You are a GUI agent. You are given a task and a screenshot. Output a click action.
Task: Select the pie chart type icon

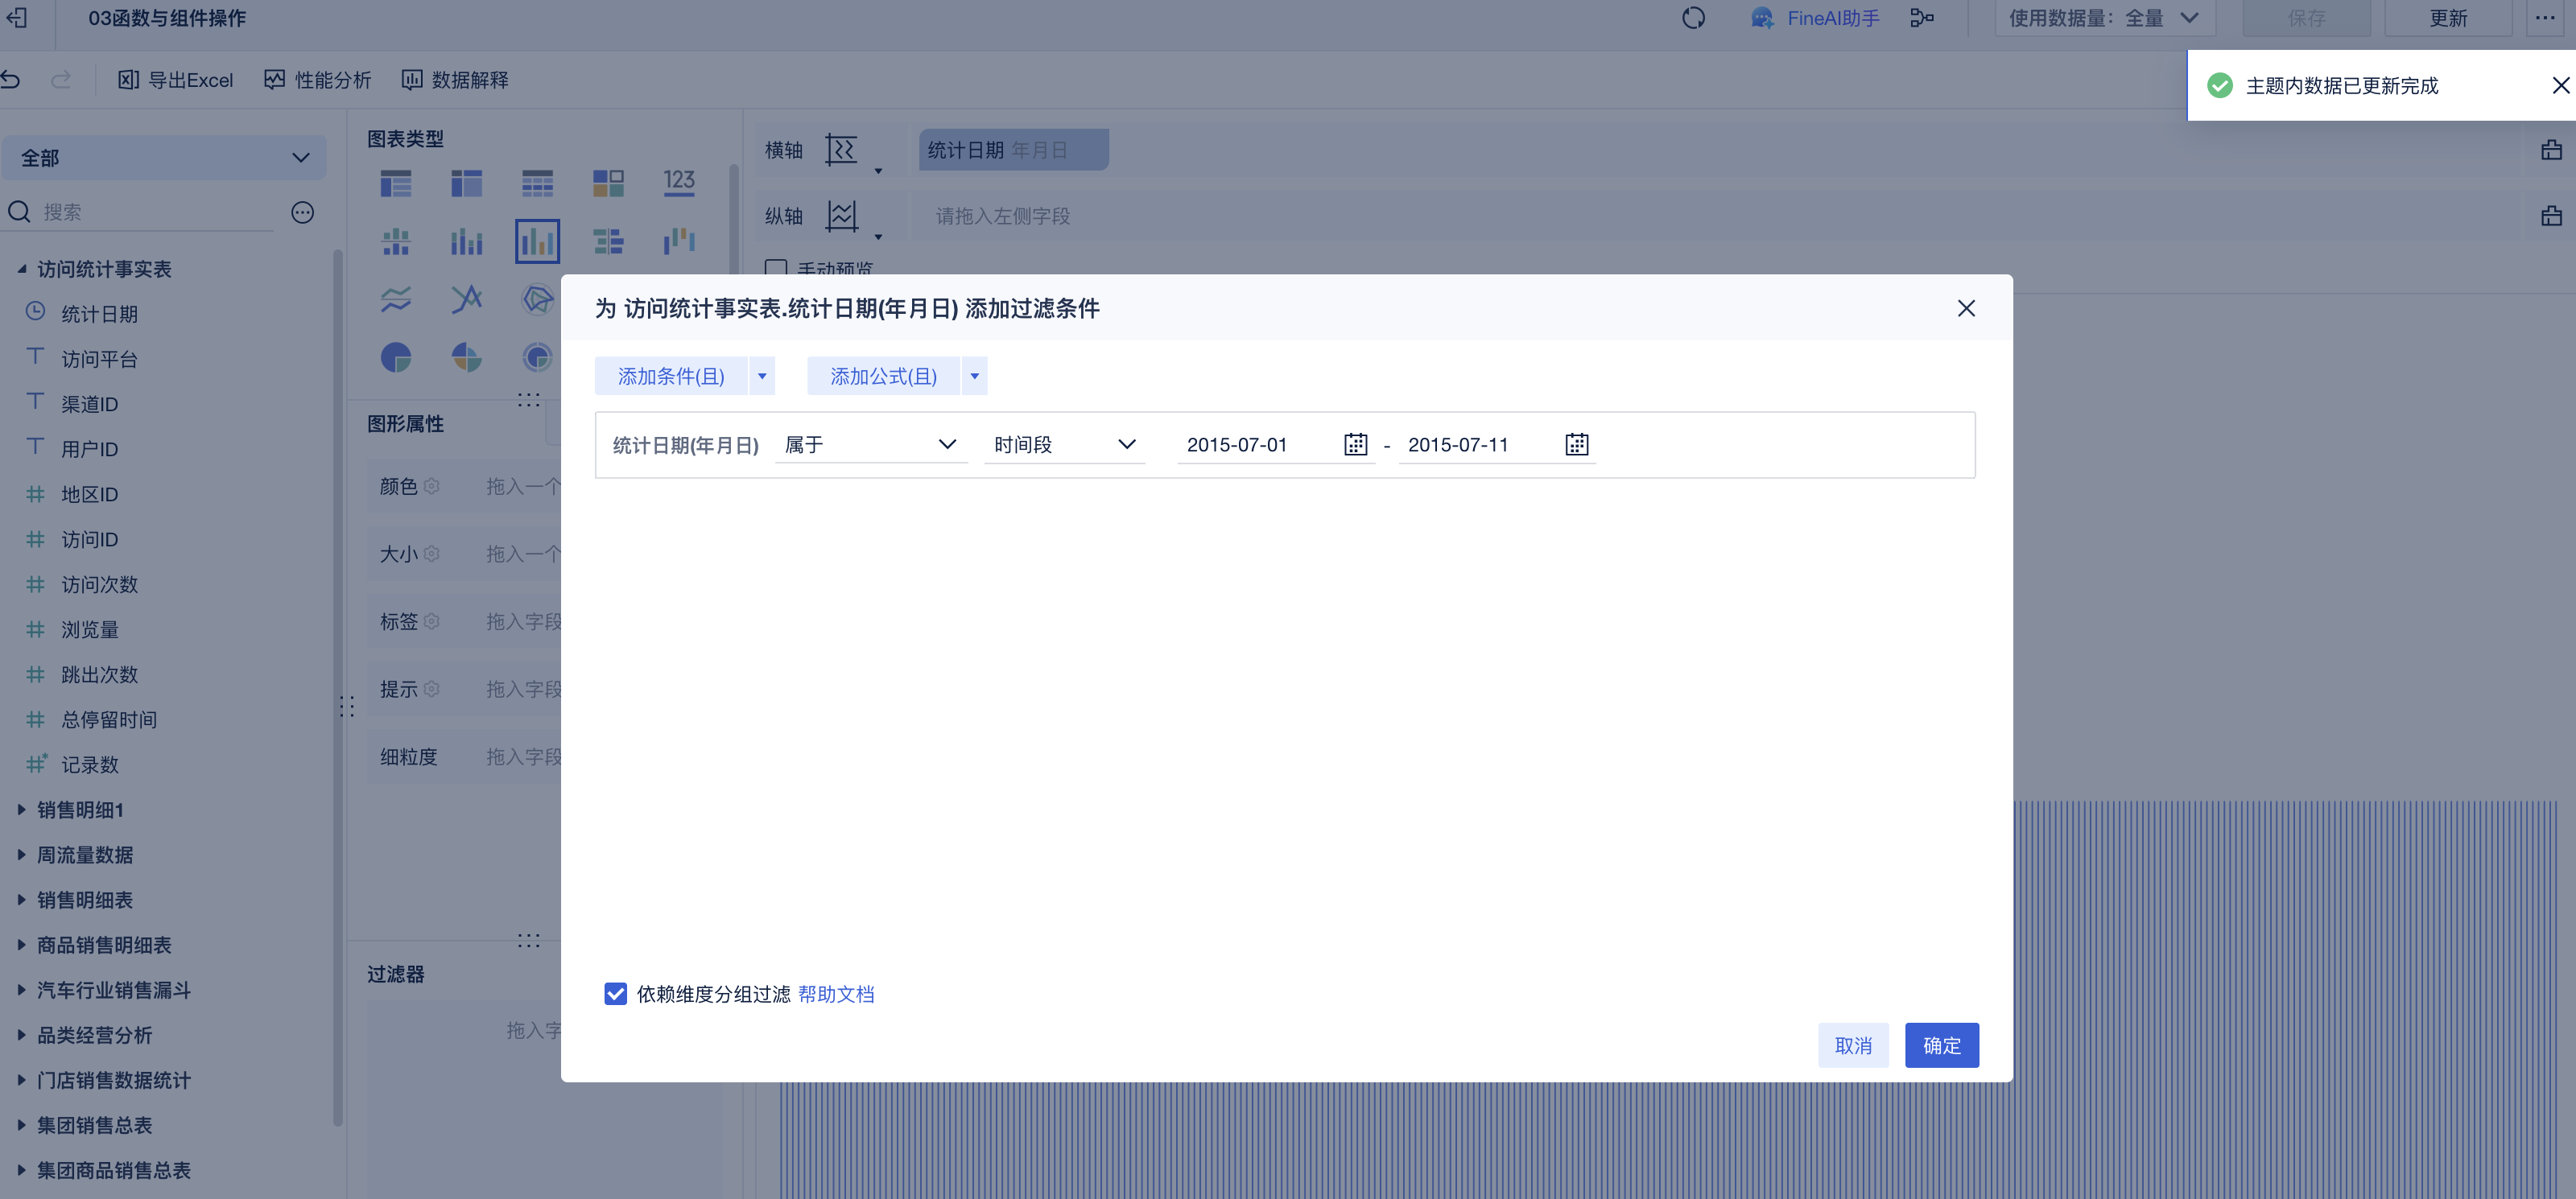click(396, 357)
